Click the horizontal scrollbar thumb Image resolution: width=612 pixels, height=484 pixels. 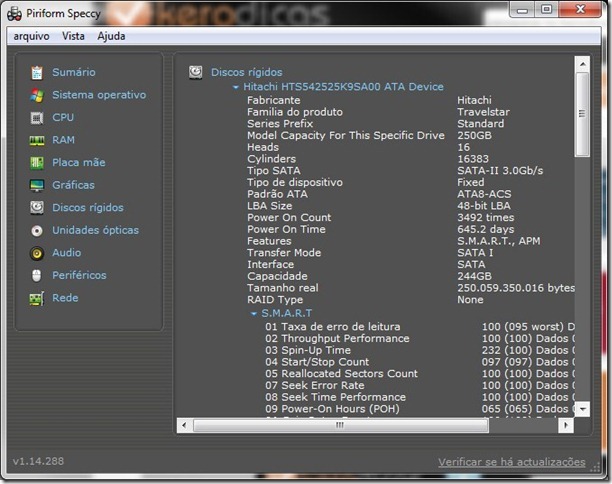tap(340, 425)
